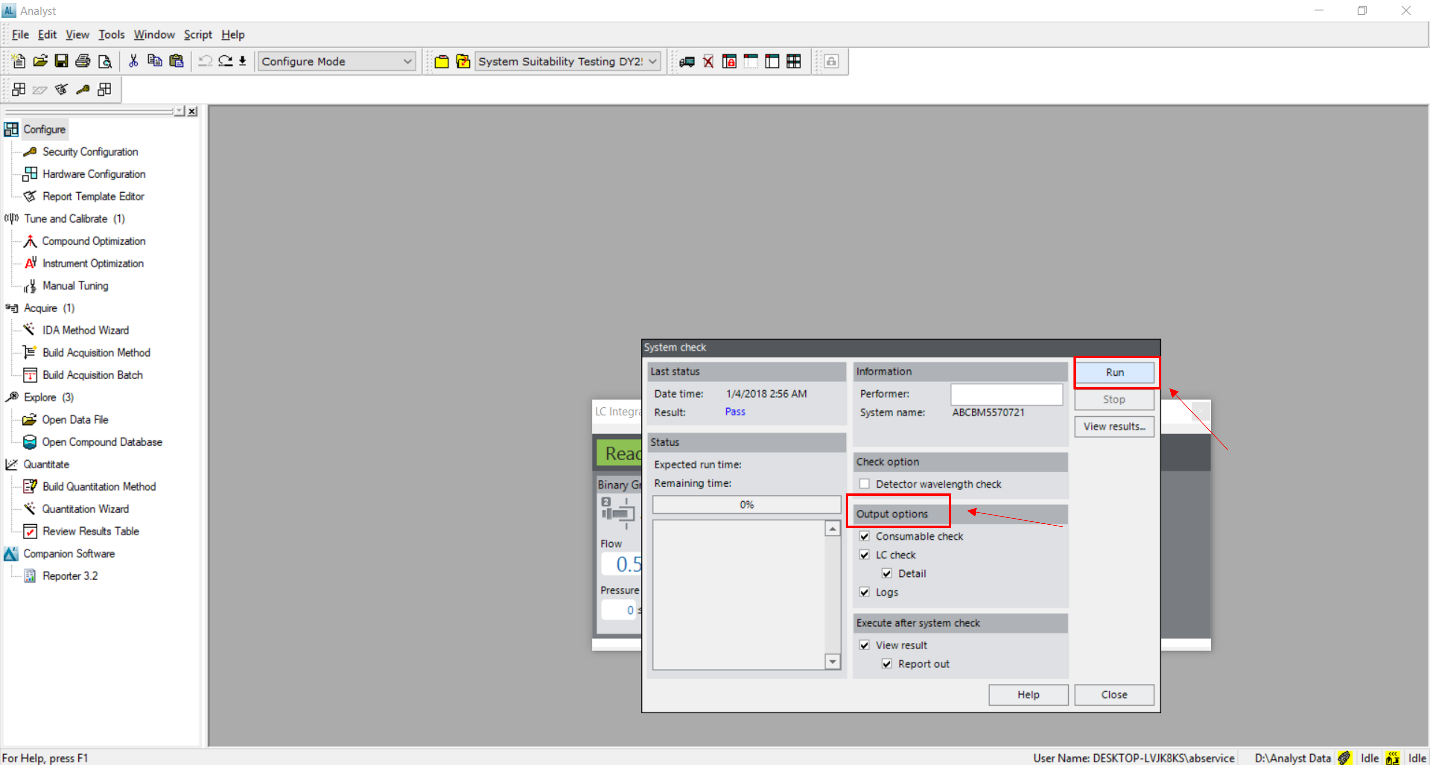Viewport: 1430px width, 765px height.
Task: Click View results in System check
Action: [1113, 426]
